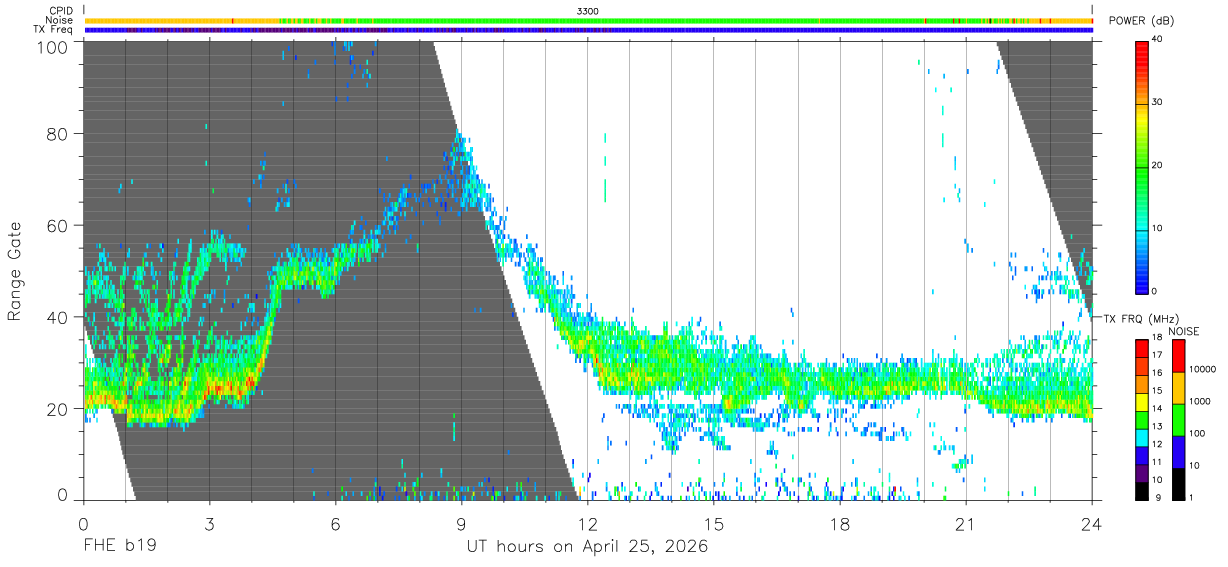Click the Noise row label
This screenshot has height=567, width=1228.
point(59,20)
